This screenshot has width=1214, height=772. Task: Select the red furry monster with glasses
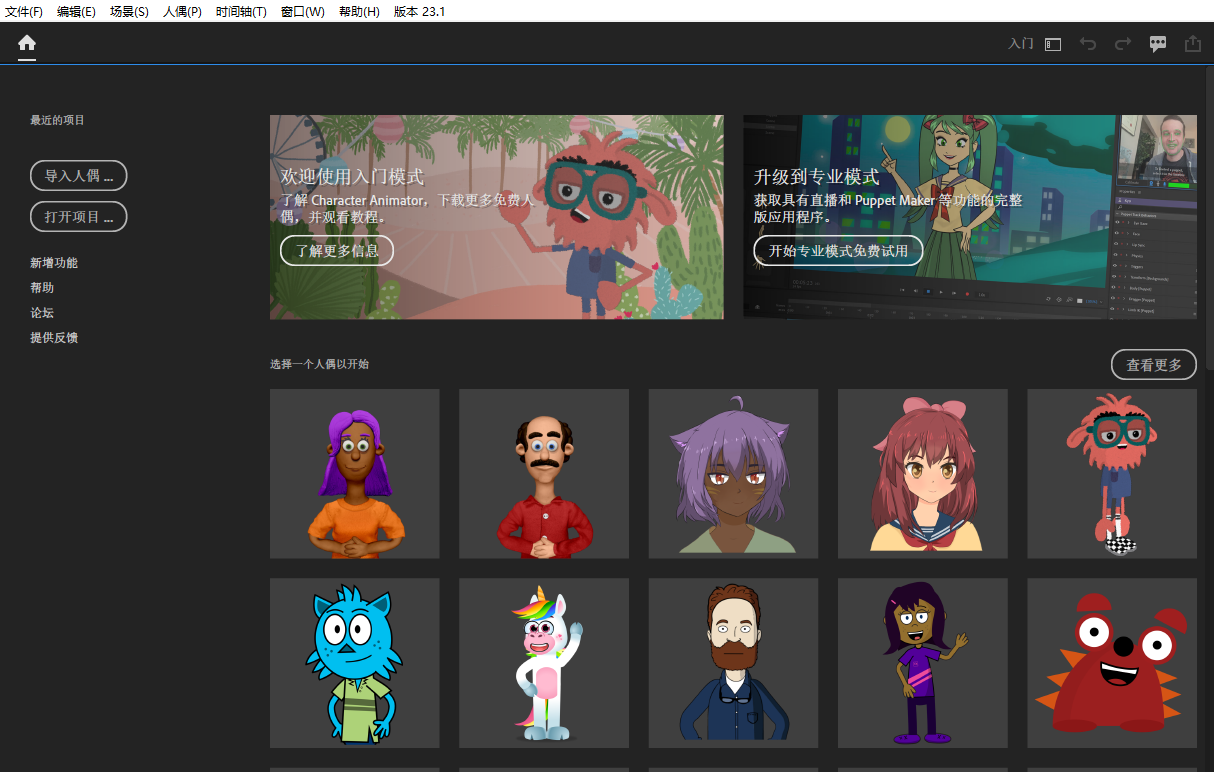click(x=1112, y=474)
